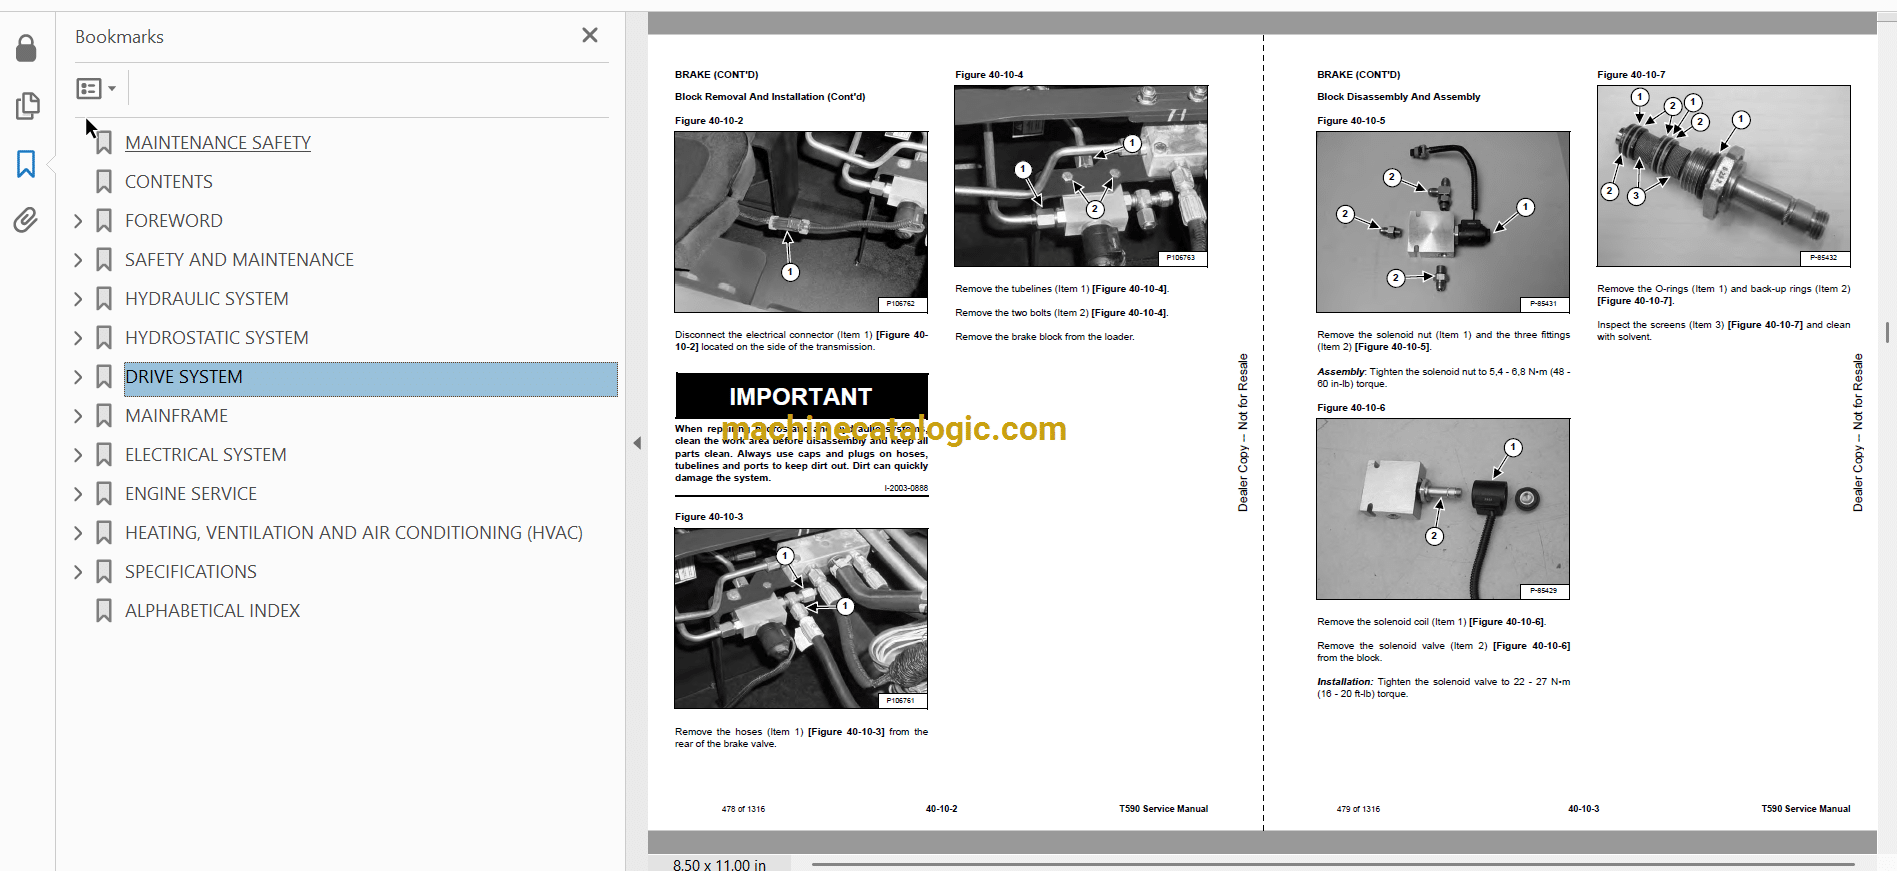Image resolution: width=1897 pixels, height=871 pixels.
Task: Click the Figure 40-10-4 photo
Action: click(x=1081, y=176)
